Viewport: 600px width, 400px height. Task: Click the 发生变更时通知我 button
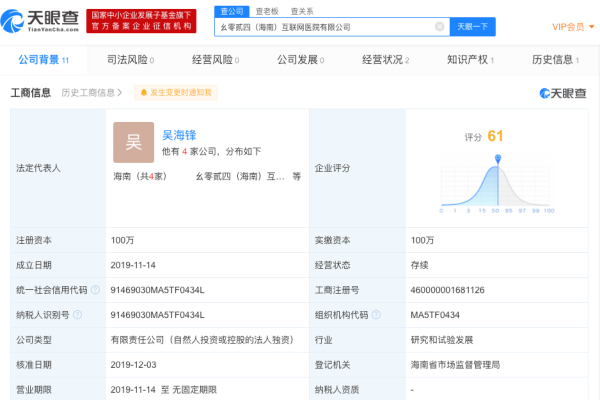click(176, 93)
